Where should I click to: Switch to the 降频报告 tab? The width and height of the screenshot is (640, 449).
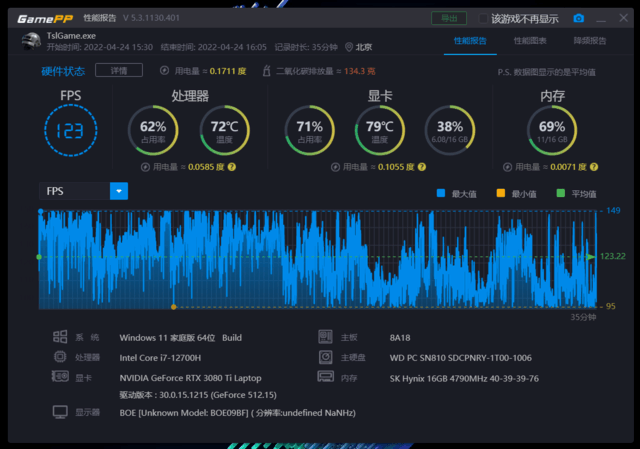589,41
